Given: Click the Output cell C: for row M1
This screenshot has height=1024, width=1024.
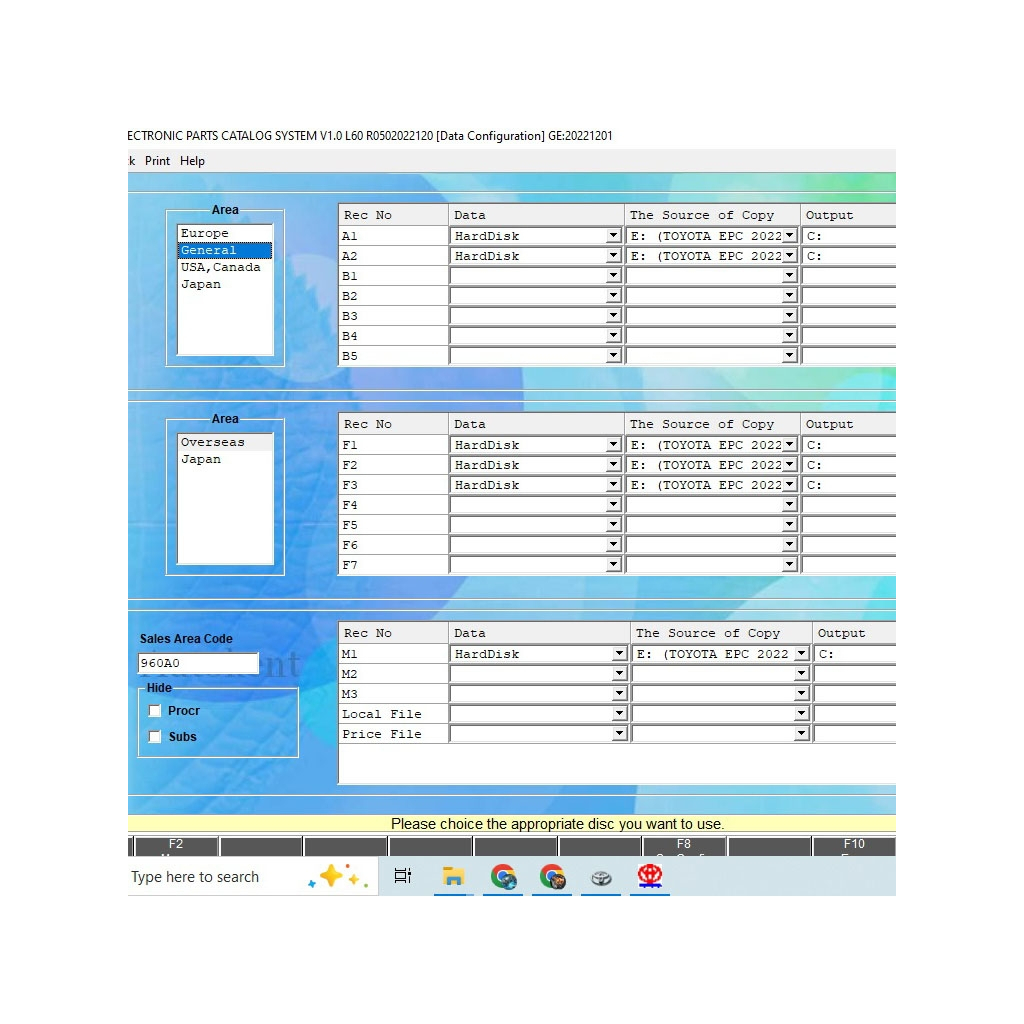Looking at the screenshot, I should click(x=855, y=654).
